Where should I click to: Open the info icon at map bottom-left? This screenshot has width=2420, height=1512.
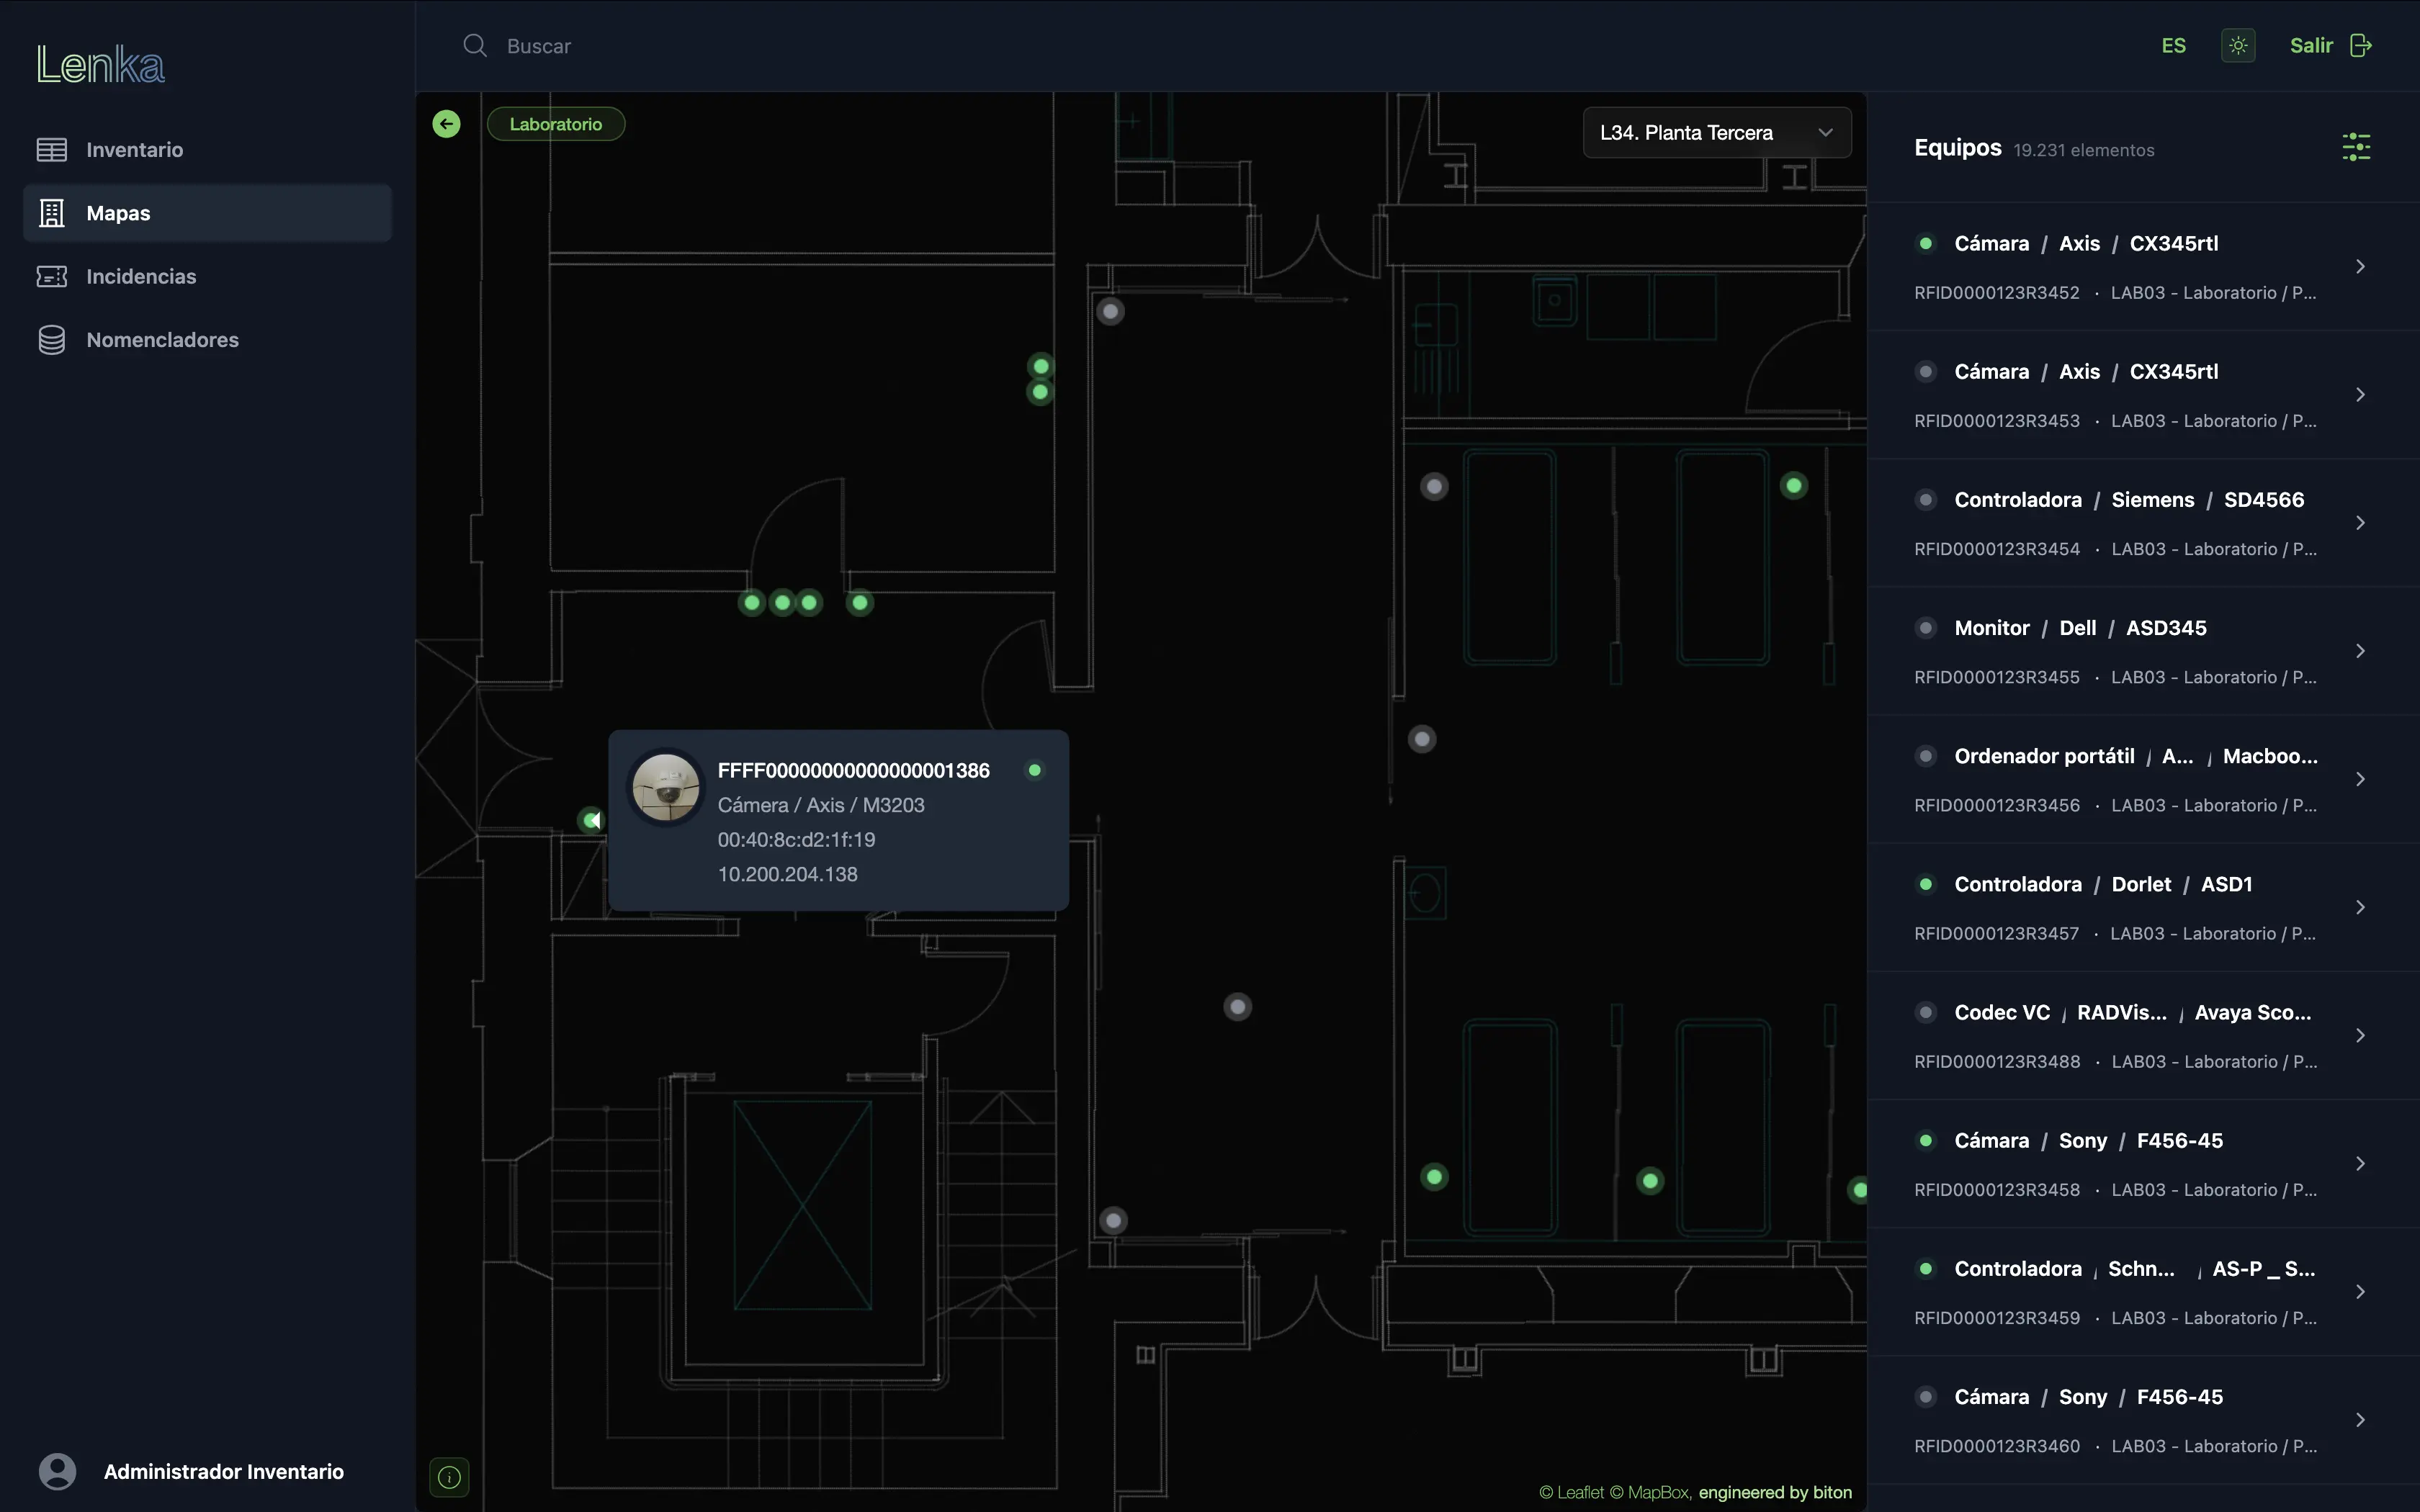[448, 1477]
